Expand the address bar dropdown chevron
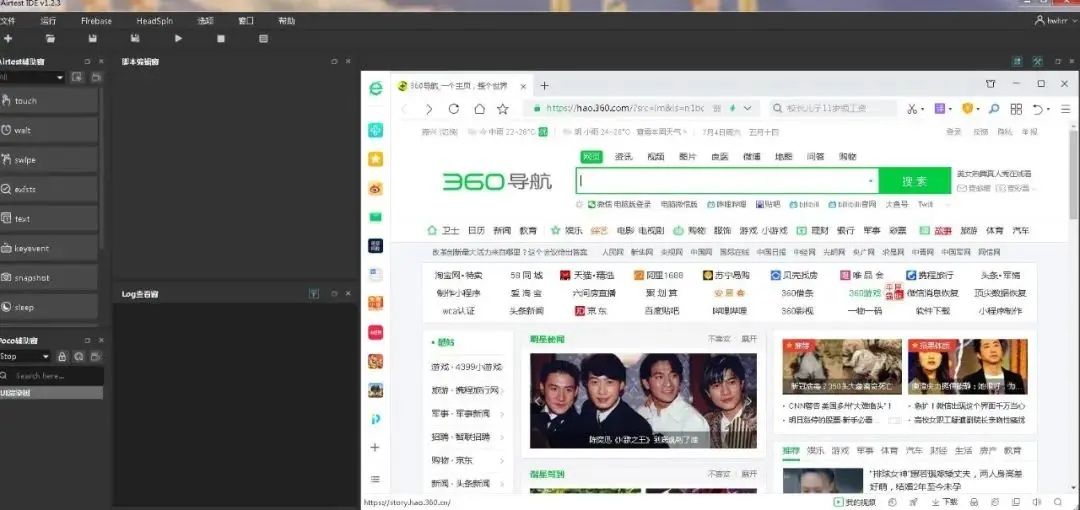Viewport: 1080px width, 510px height. coord(747,108)
